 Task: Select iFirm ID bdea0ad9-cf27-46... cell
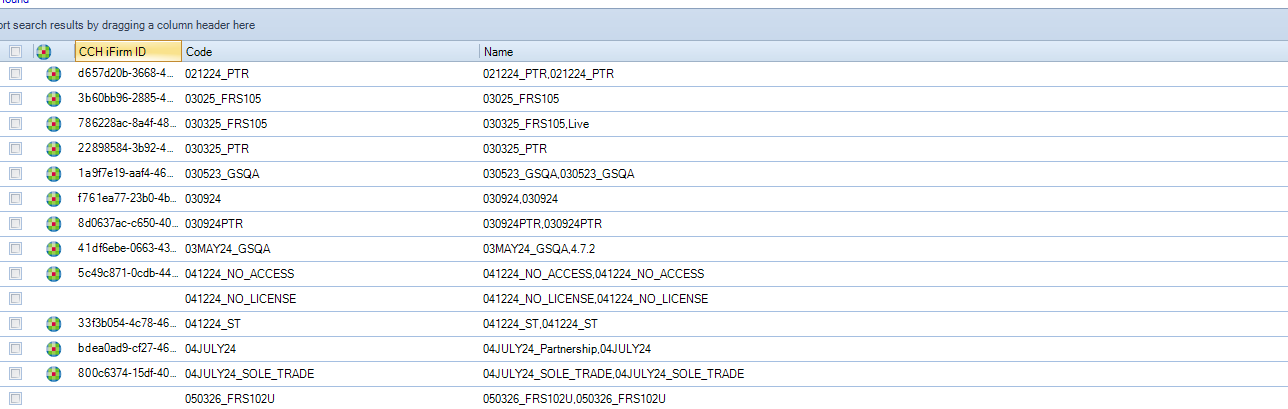click(x=128, y=349)
